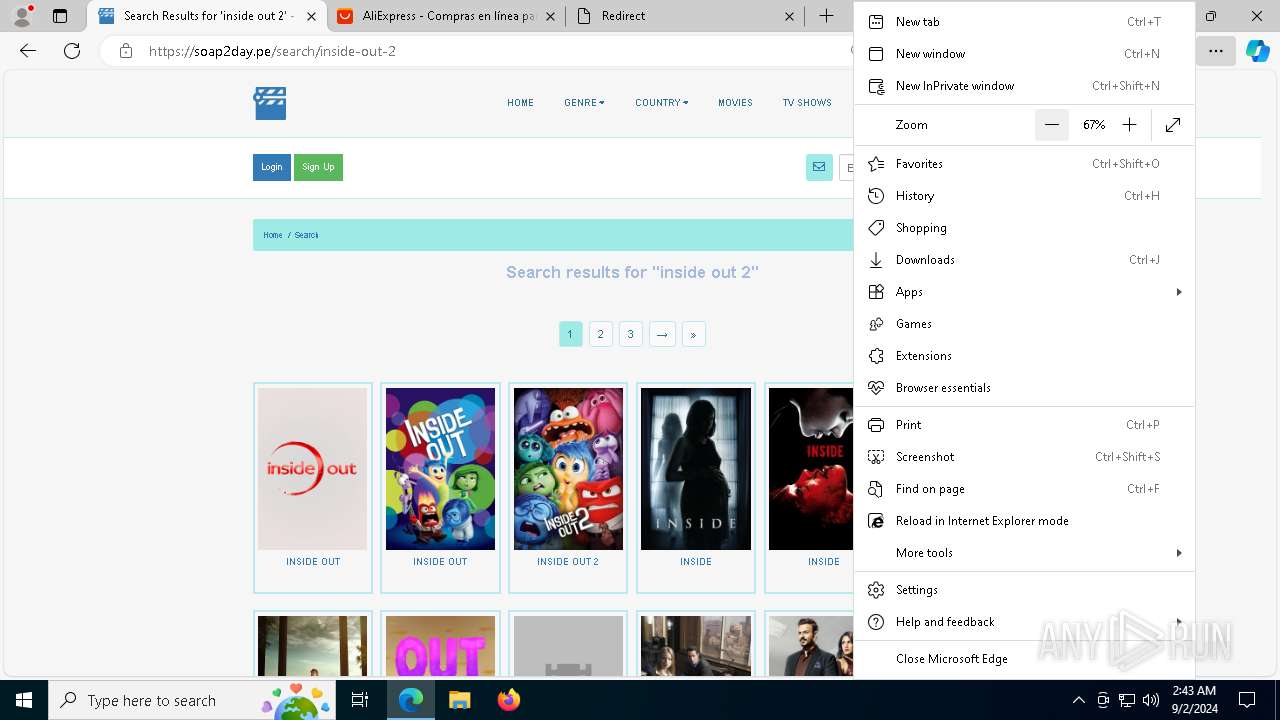Click the Windows taskbar search box

tap(191, 700)
